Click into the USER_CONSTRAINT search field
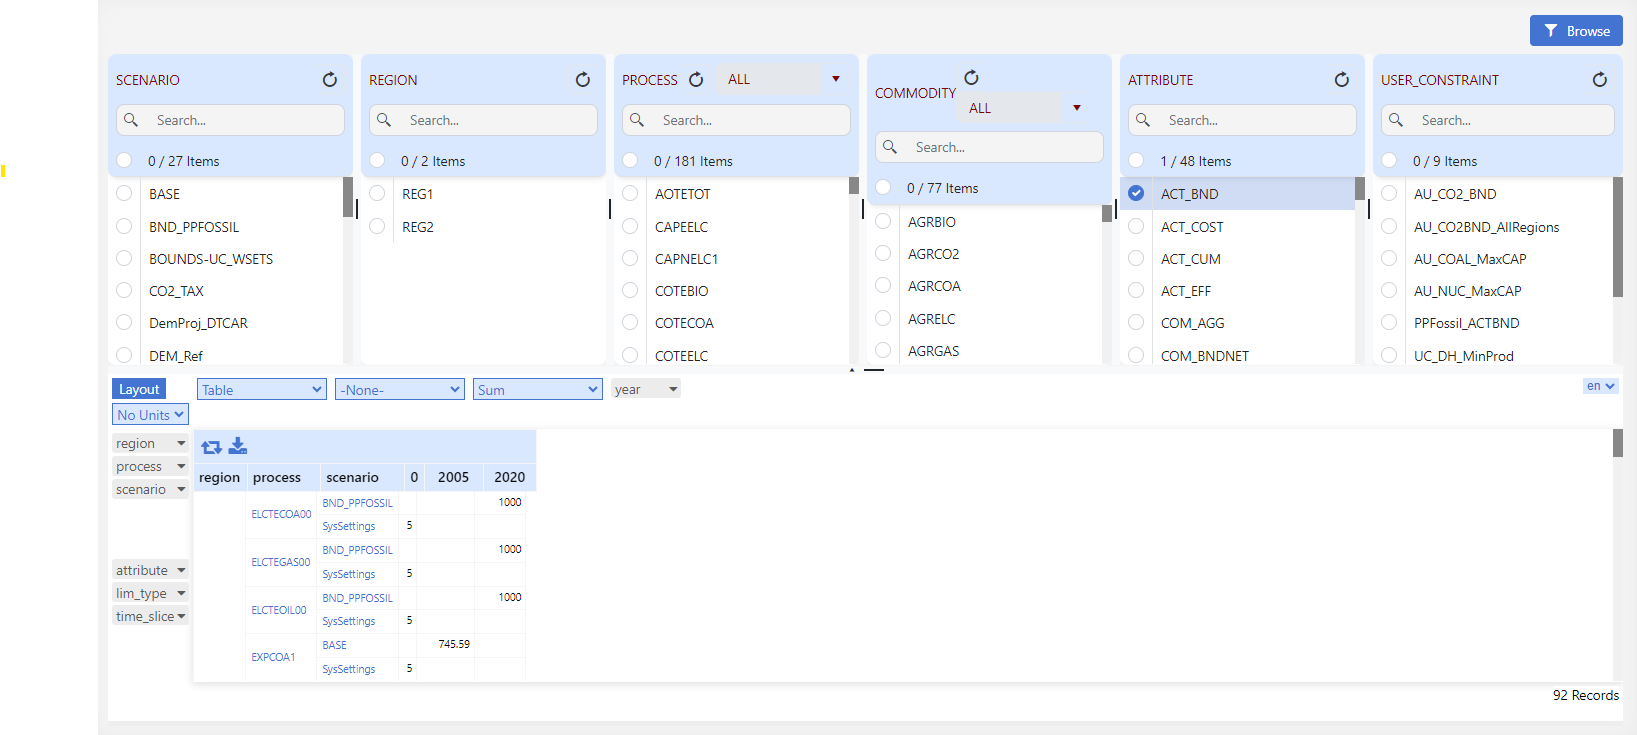1637x735 pixels. (1497, 120)
